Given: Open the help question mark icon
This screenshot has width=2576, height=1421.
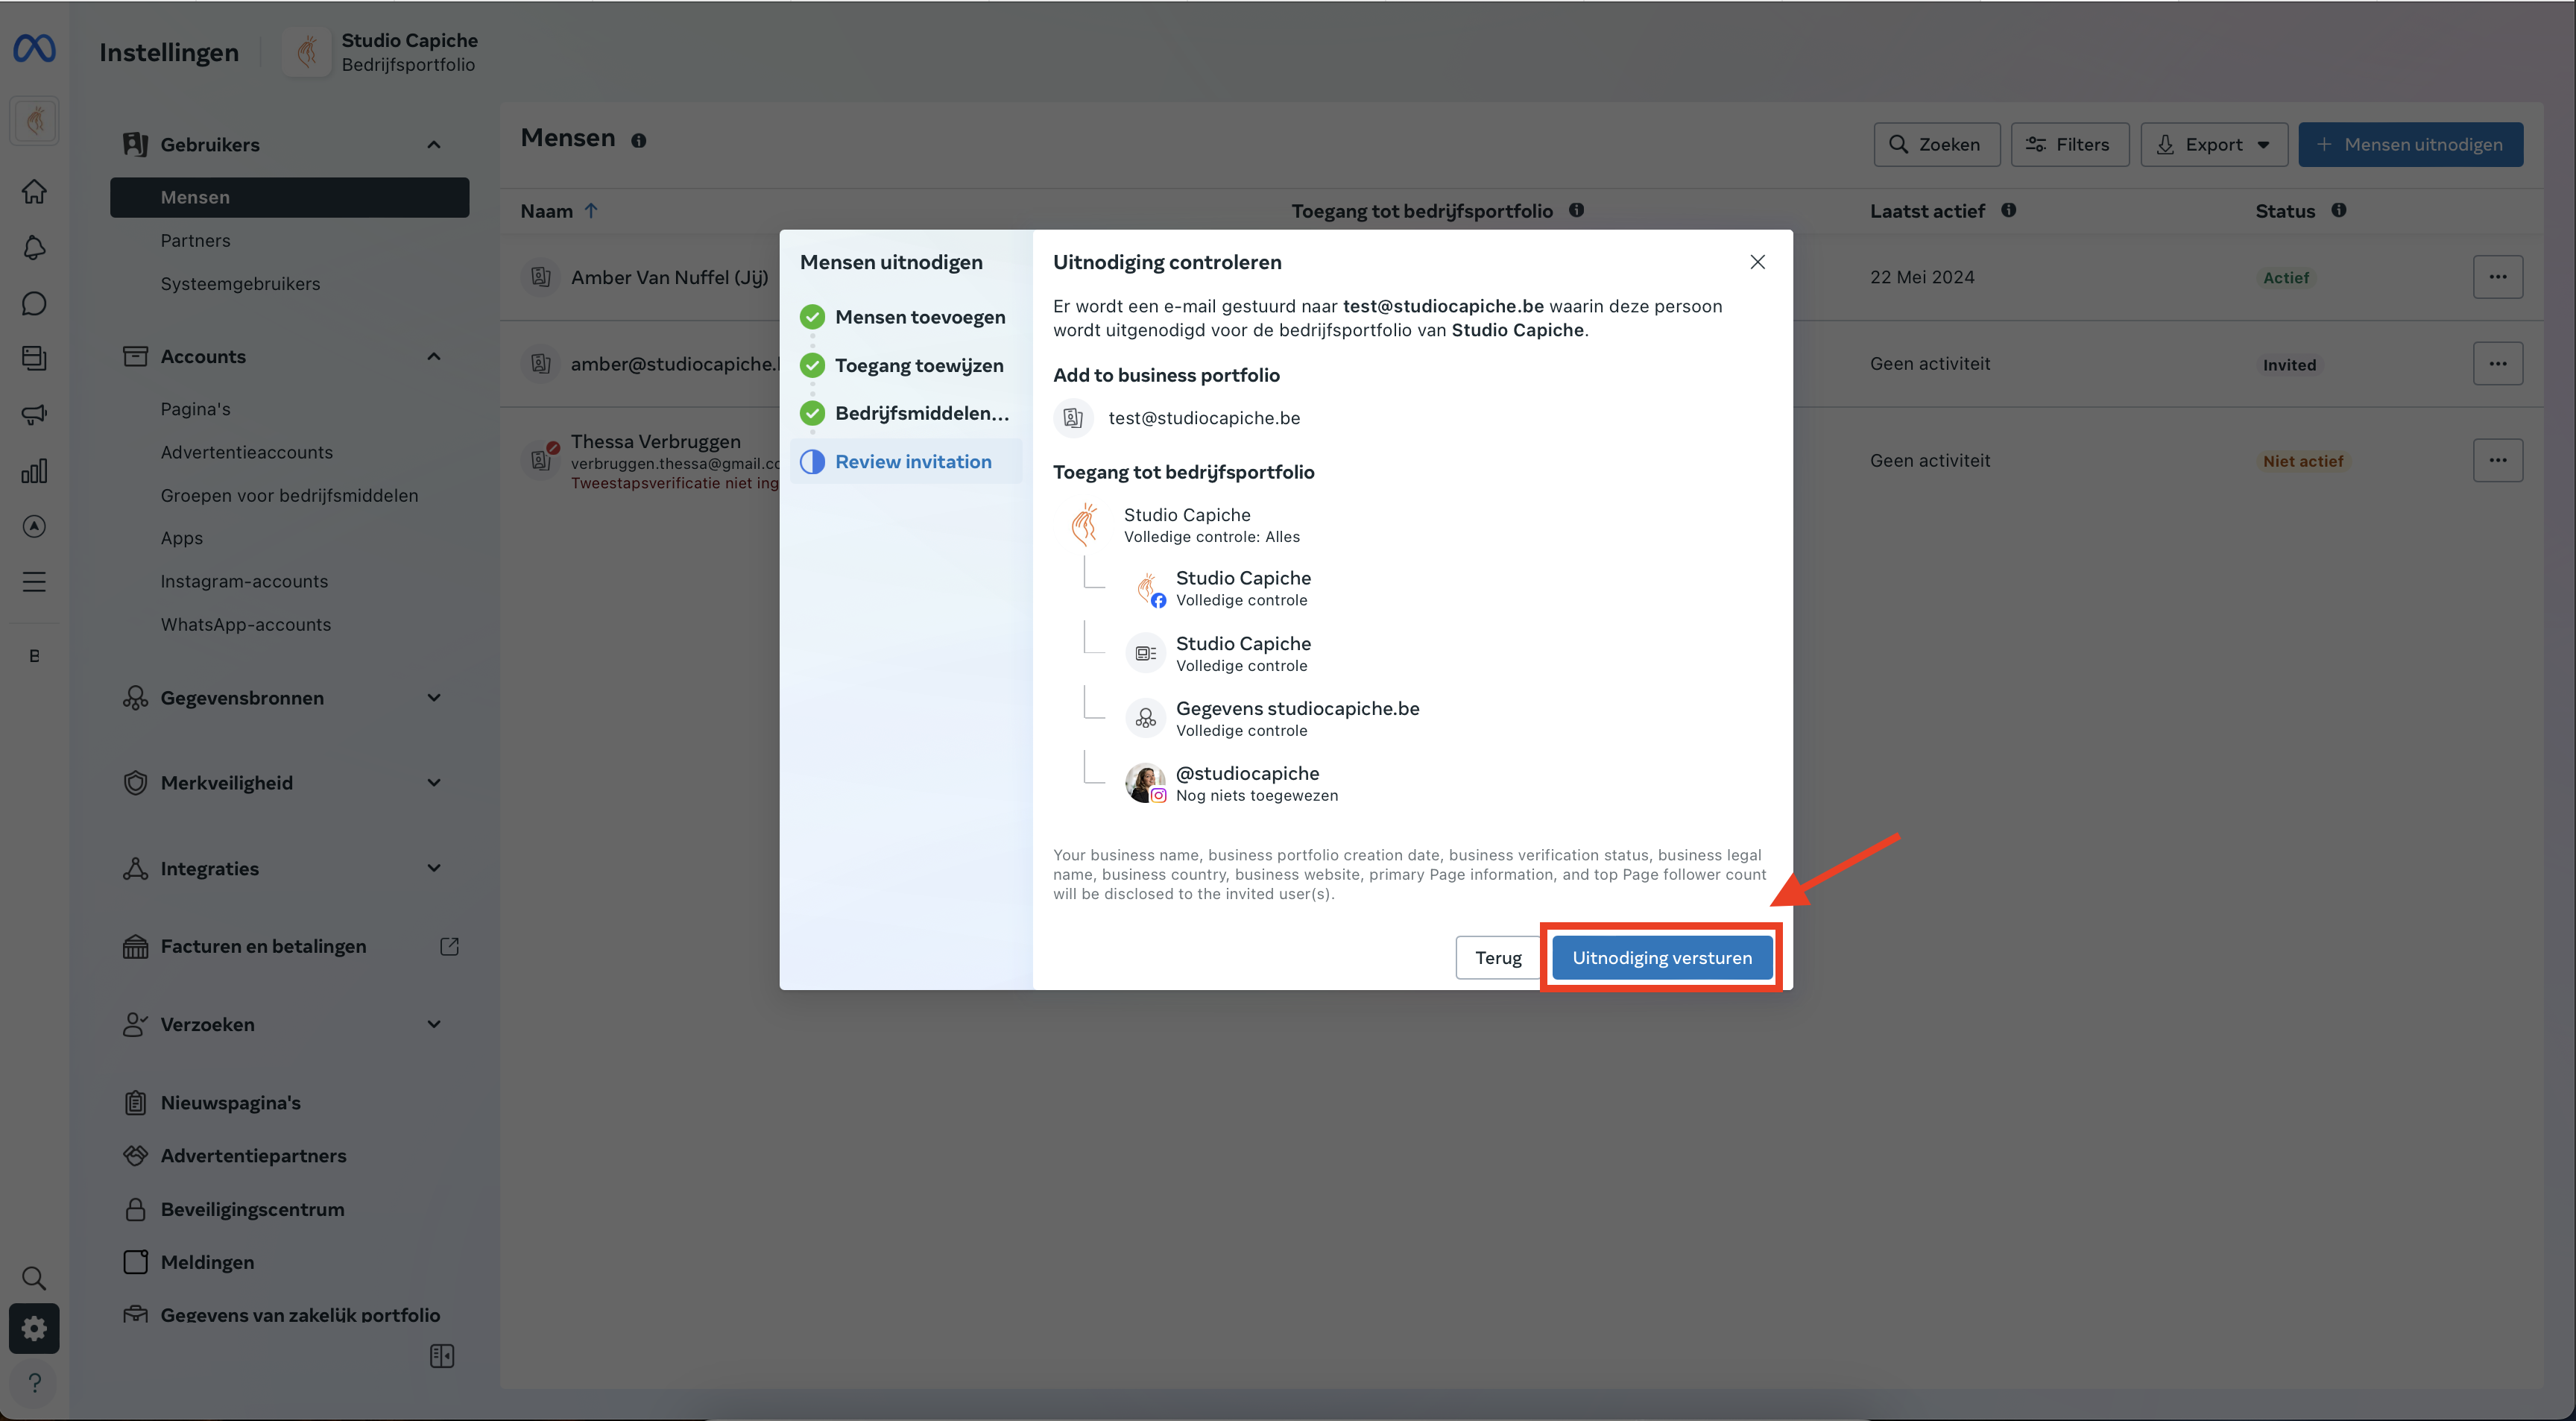Looking at the screenshot, I should pos(34,1383).
